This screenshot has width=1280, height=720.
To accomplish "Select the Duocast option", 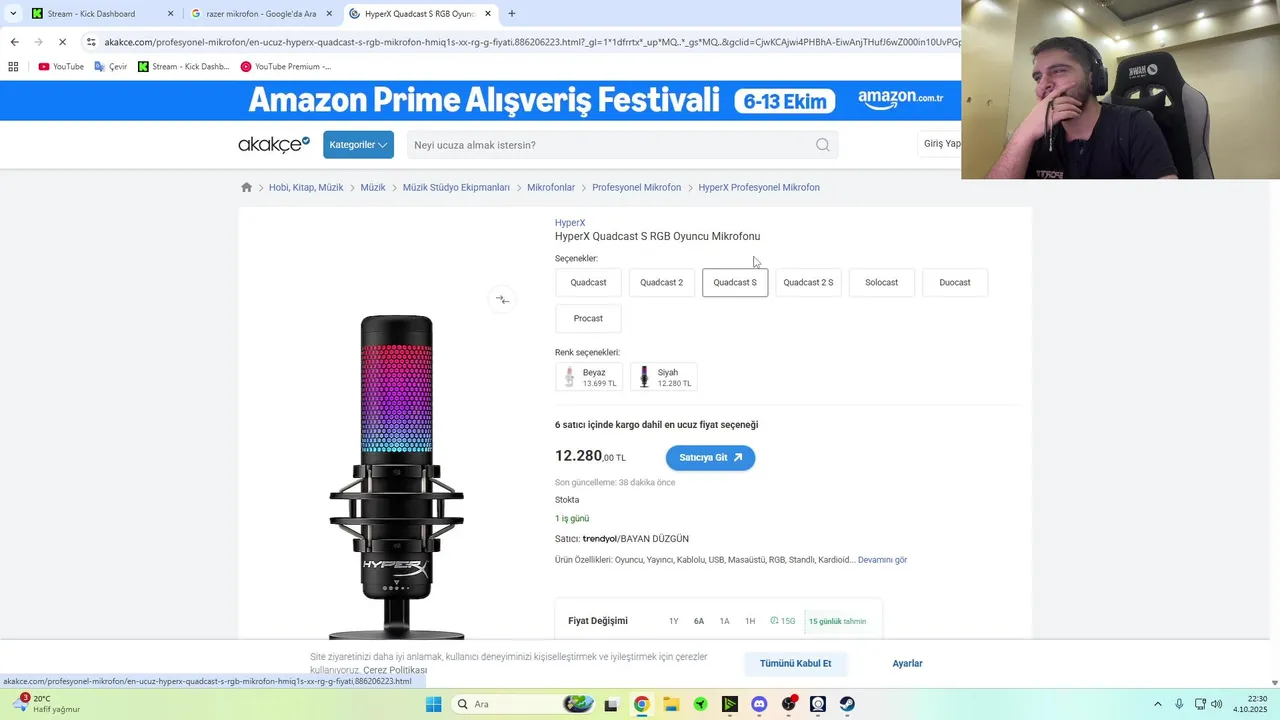I will (955, 282).
